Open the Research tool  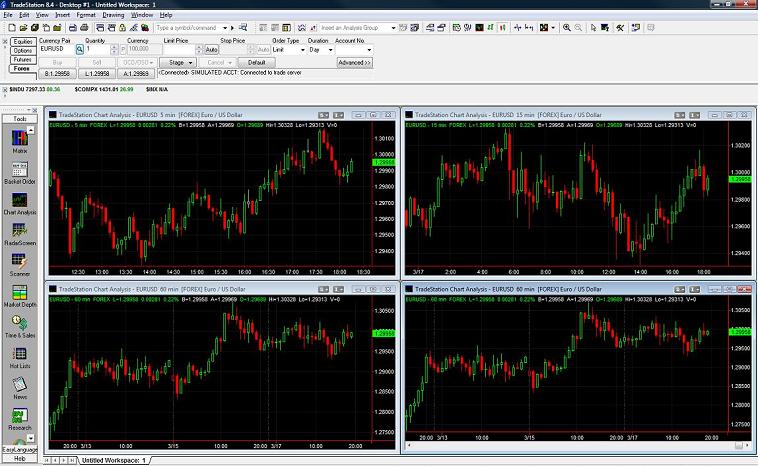(x=20, y=419)
